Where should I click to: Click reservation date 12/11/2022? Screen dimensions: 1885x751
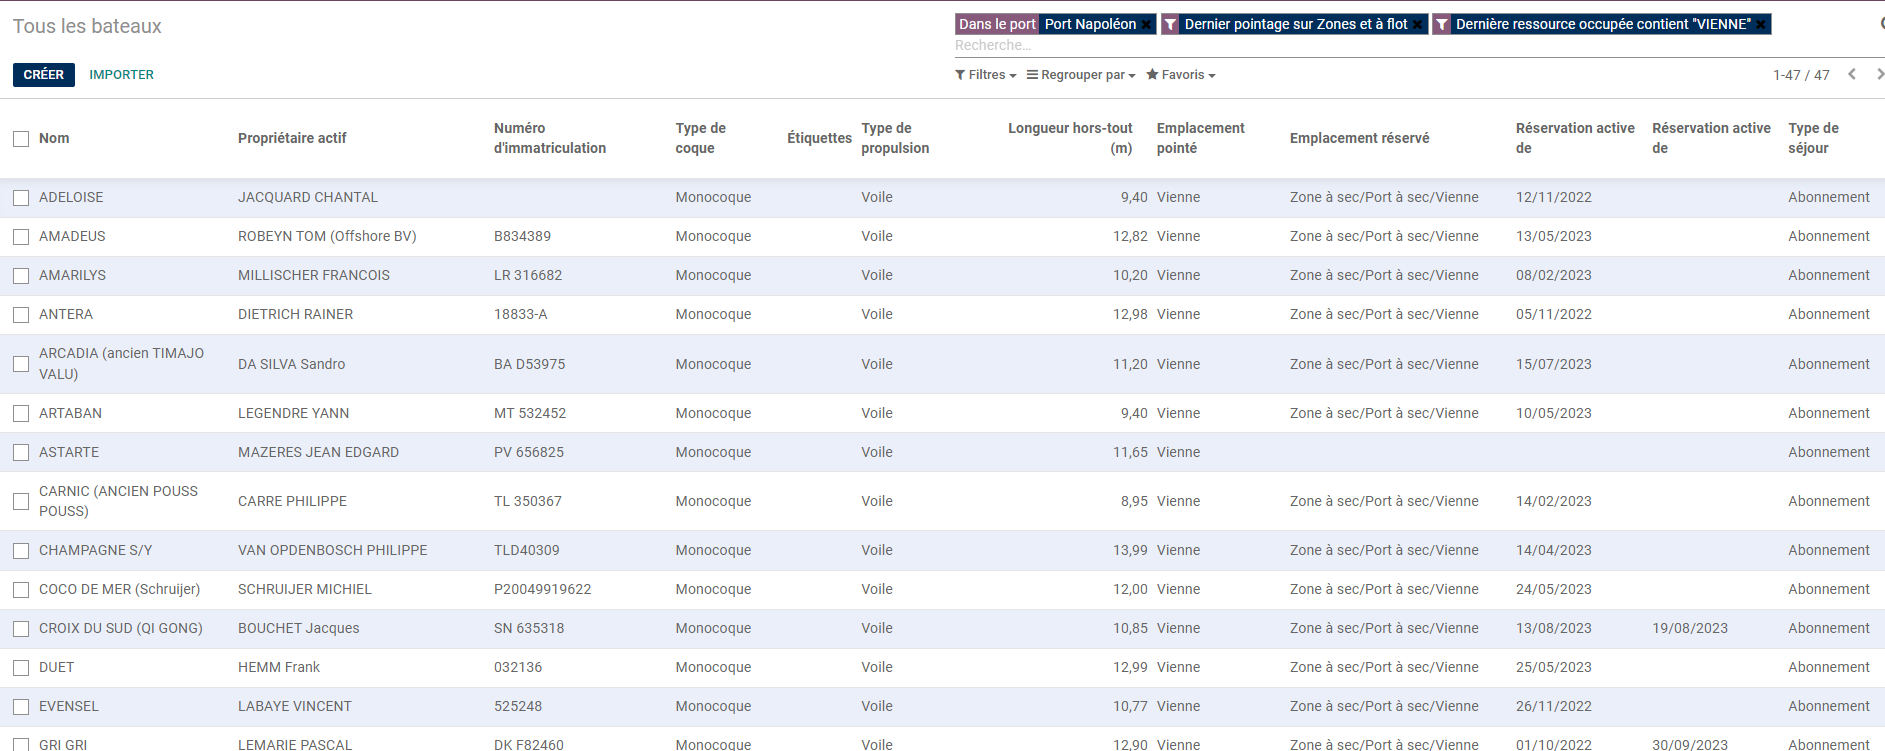(1554, 197)
